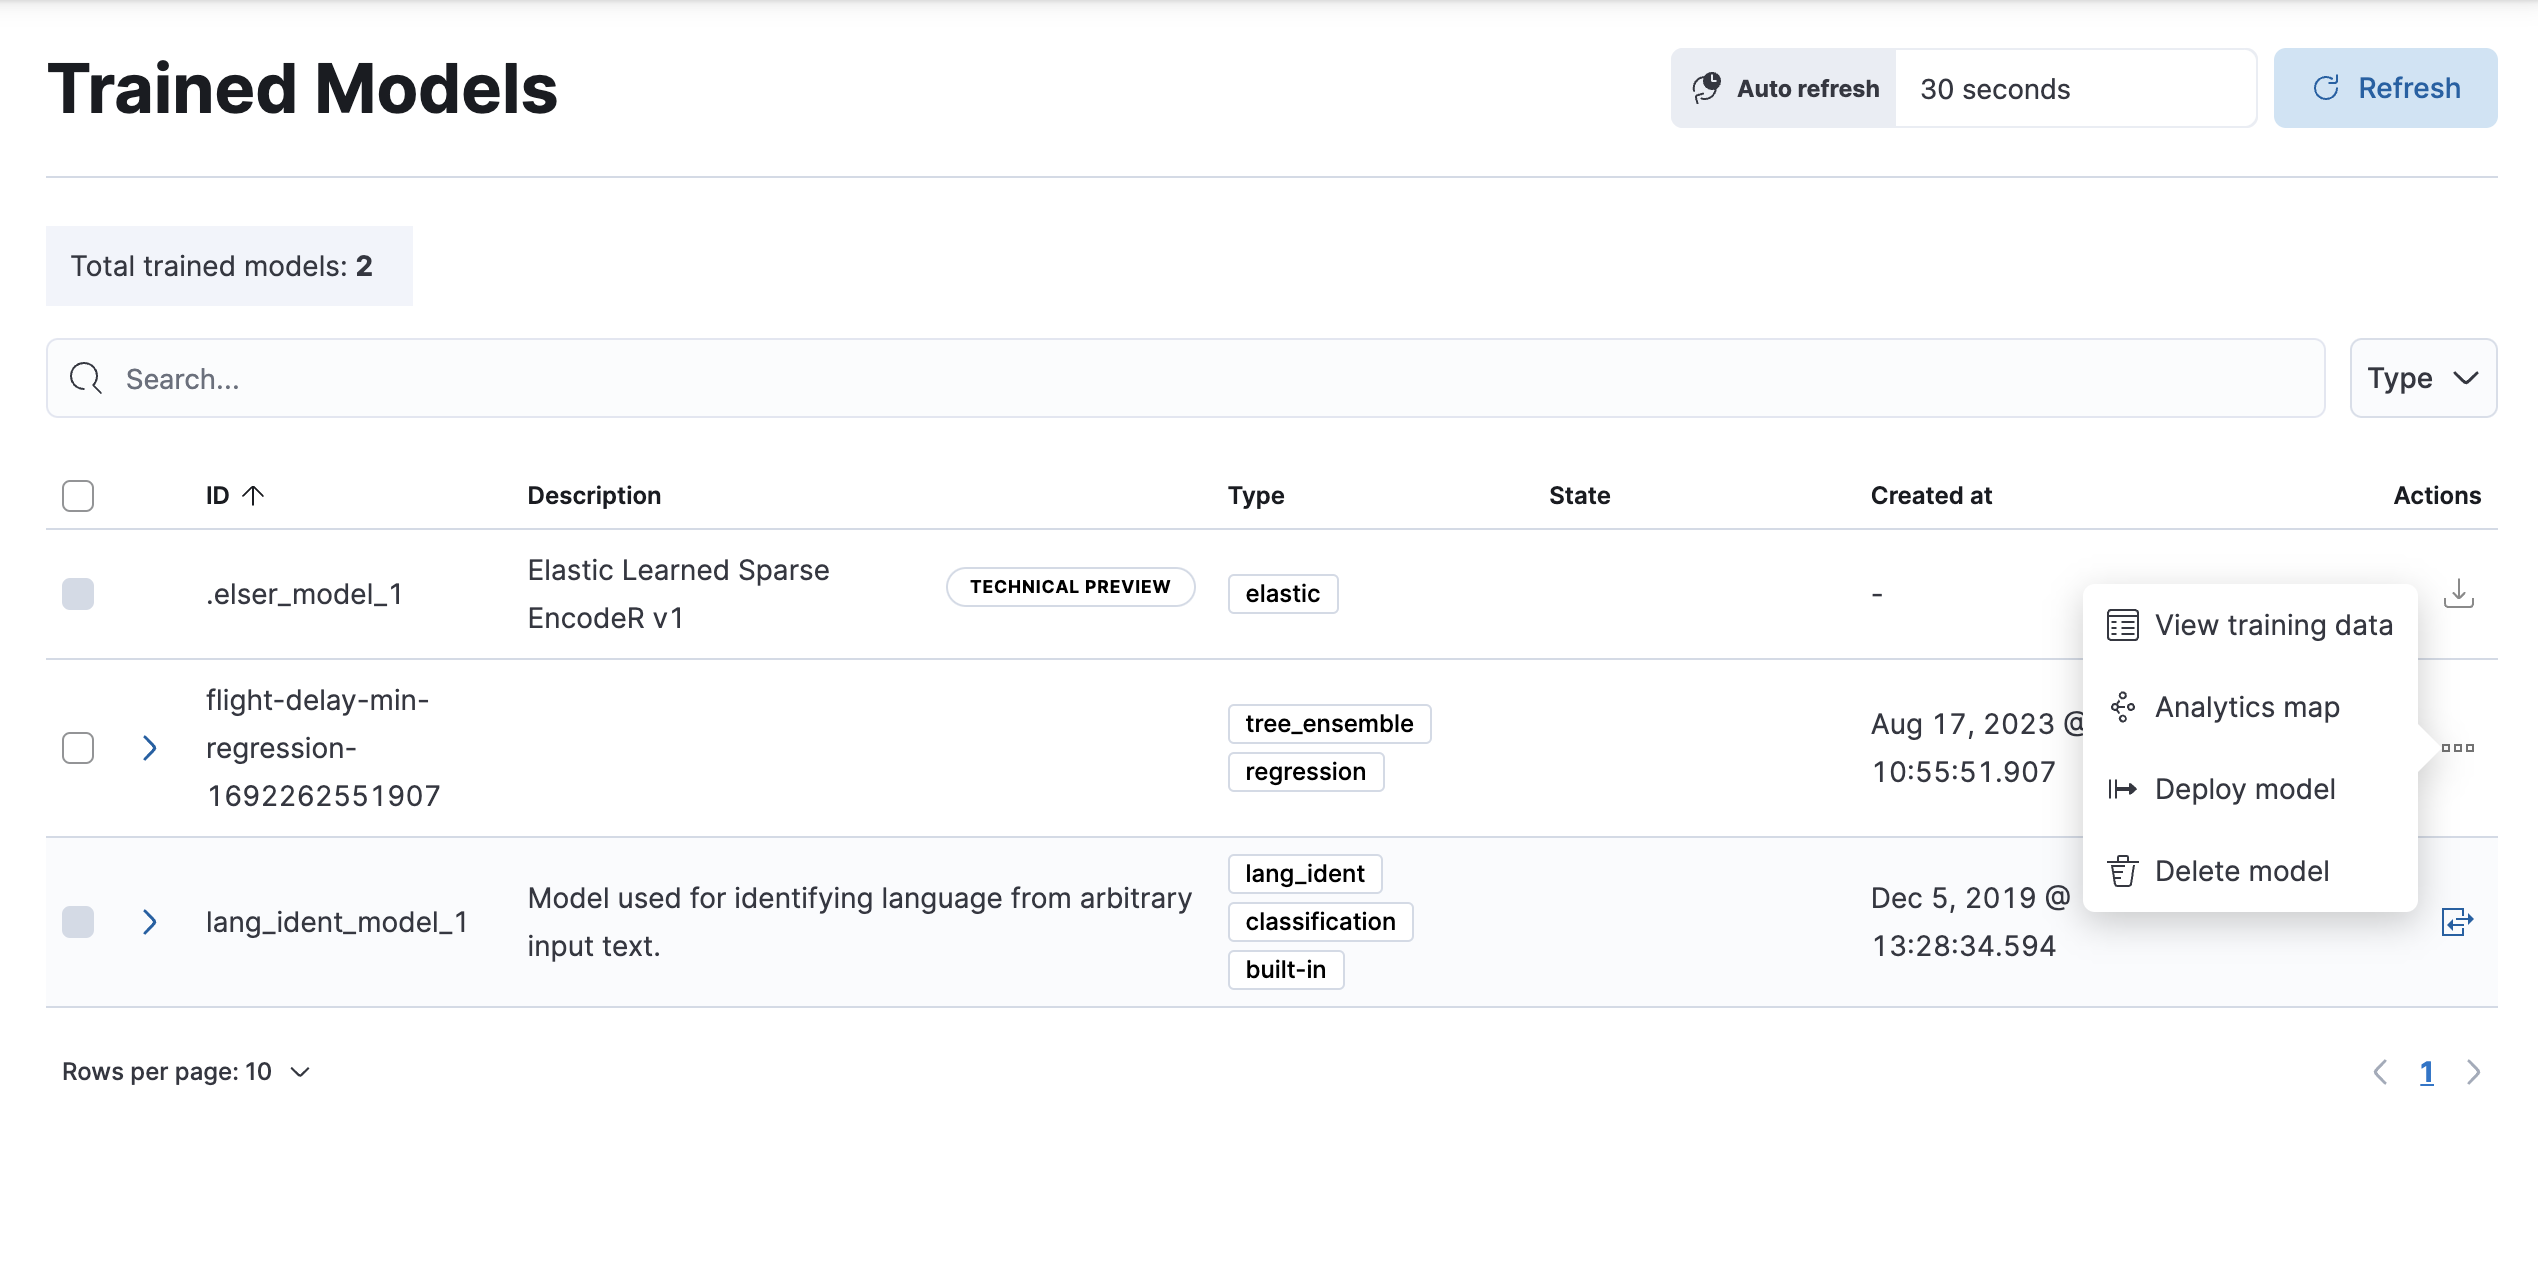2538x1264 pixels.
Task: Open the Rows per page dropdown
Action: 186,1071
